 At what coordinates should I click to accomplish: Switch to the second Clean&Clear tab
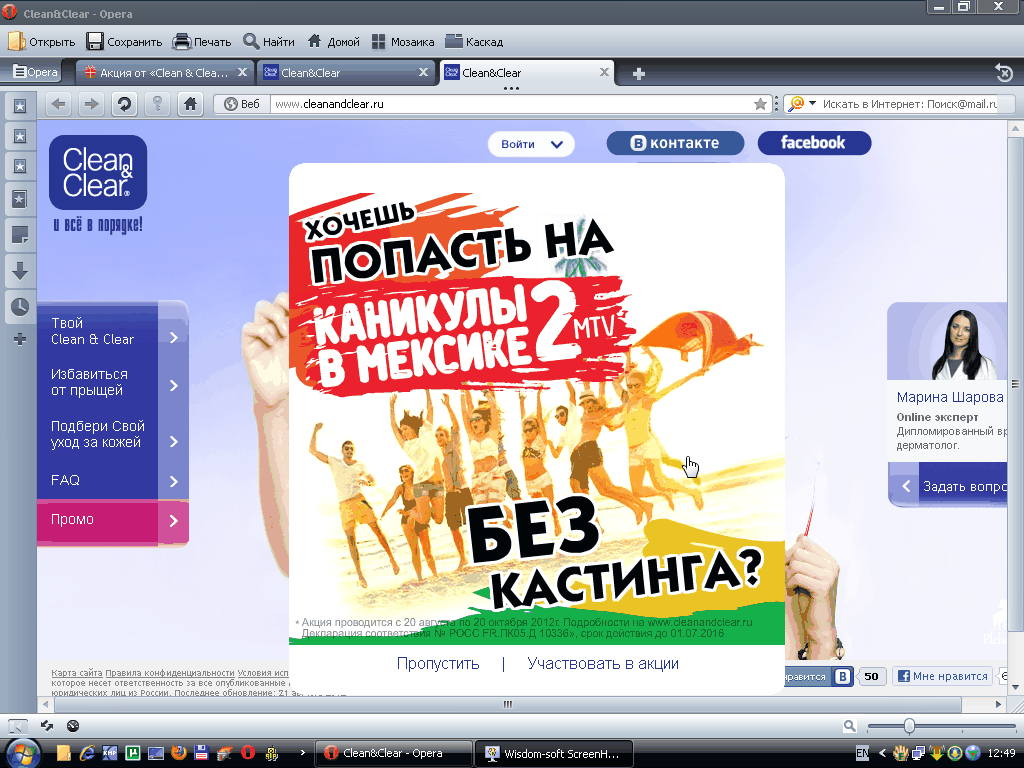coord(346,72)
